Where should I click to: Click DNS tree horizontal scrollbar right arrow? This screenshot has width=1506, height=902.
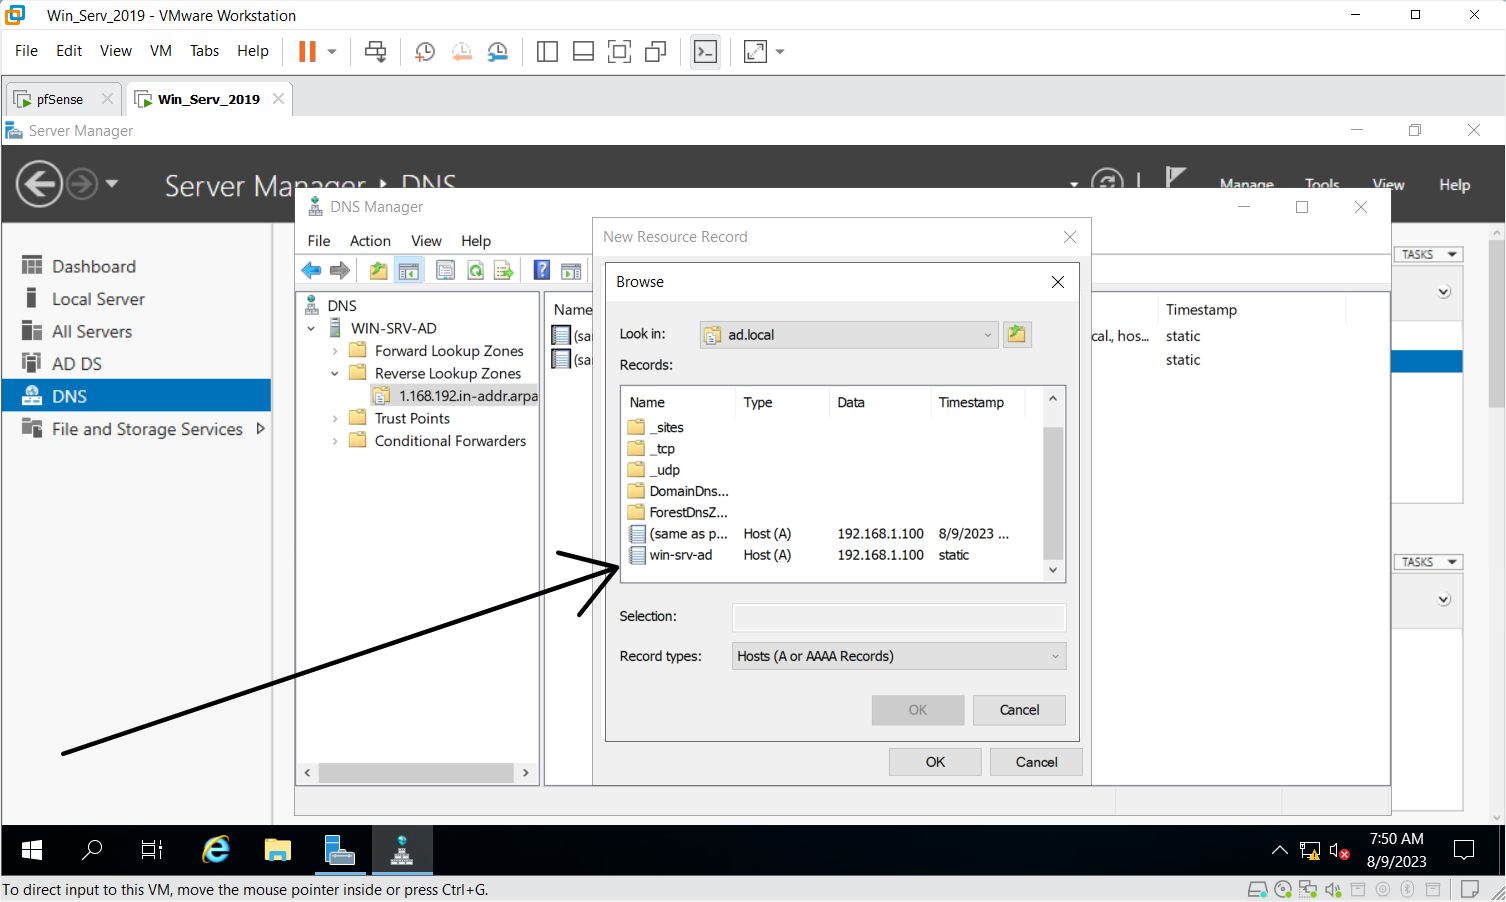526,773
